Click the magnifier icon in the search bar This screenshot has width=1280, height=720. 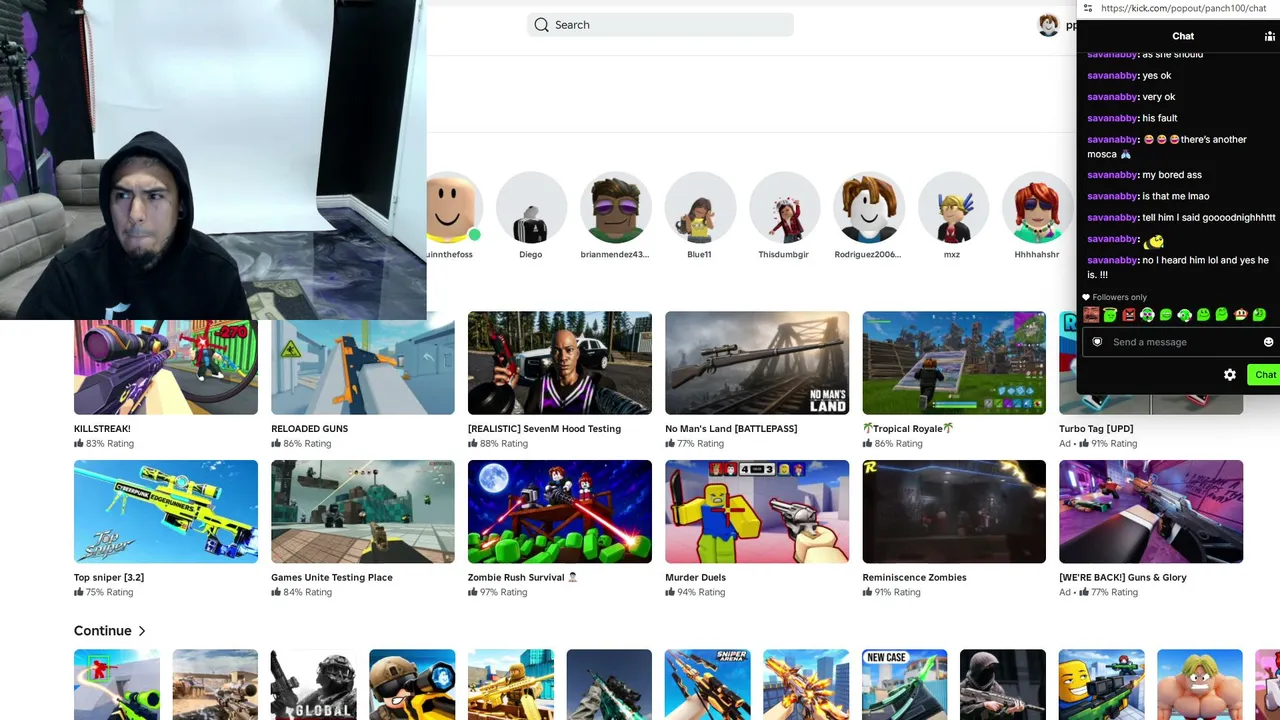541,25
